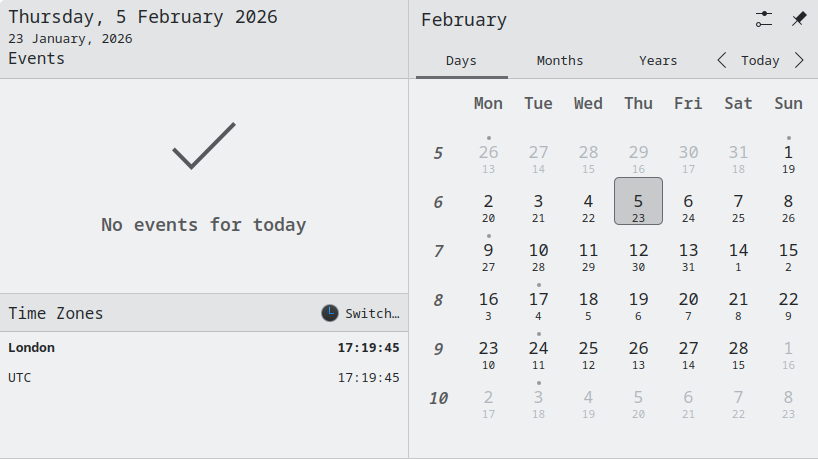The image size is (818, 459).
Task: Pin the calendar popup open
Action: (x=798, y=19)
